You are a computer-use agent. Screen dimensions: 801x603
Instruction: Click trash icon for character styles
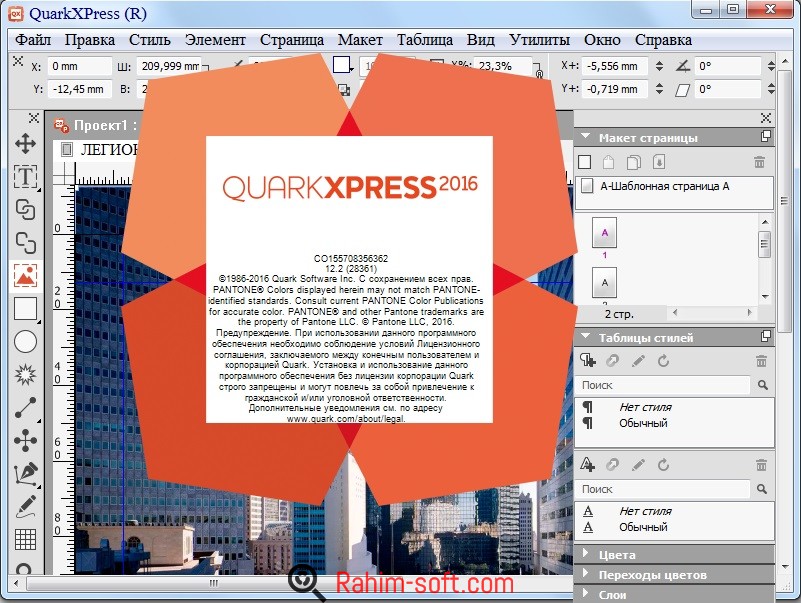(x=761, y=465)
